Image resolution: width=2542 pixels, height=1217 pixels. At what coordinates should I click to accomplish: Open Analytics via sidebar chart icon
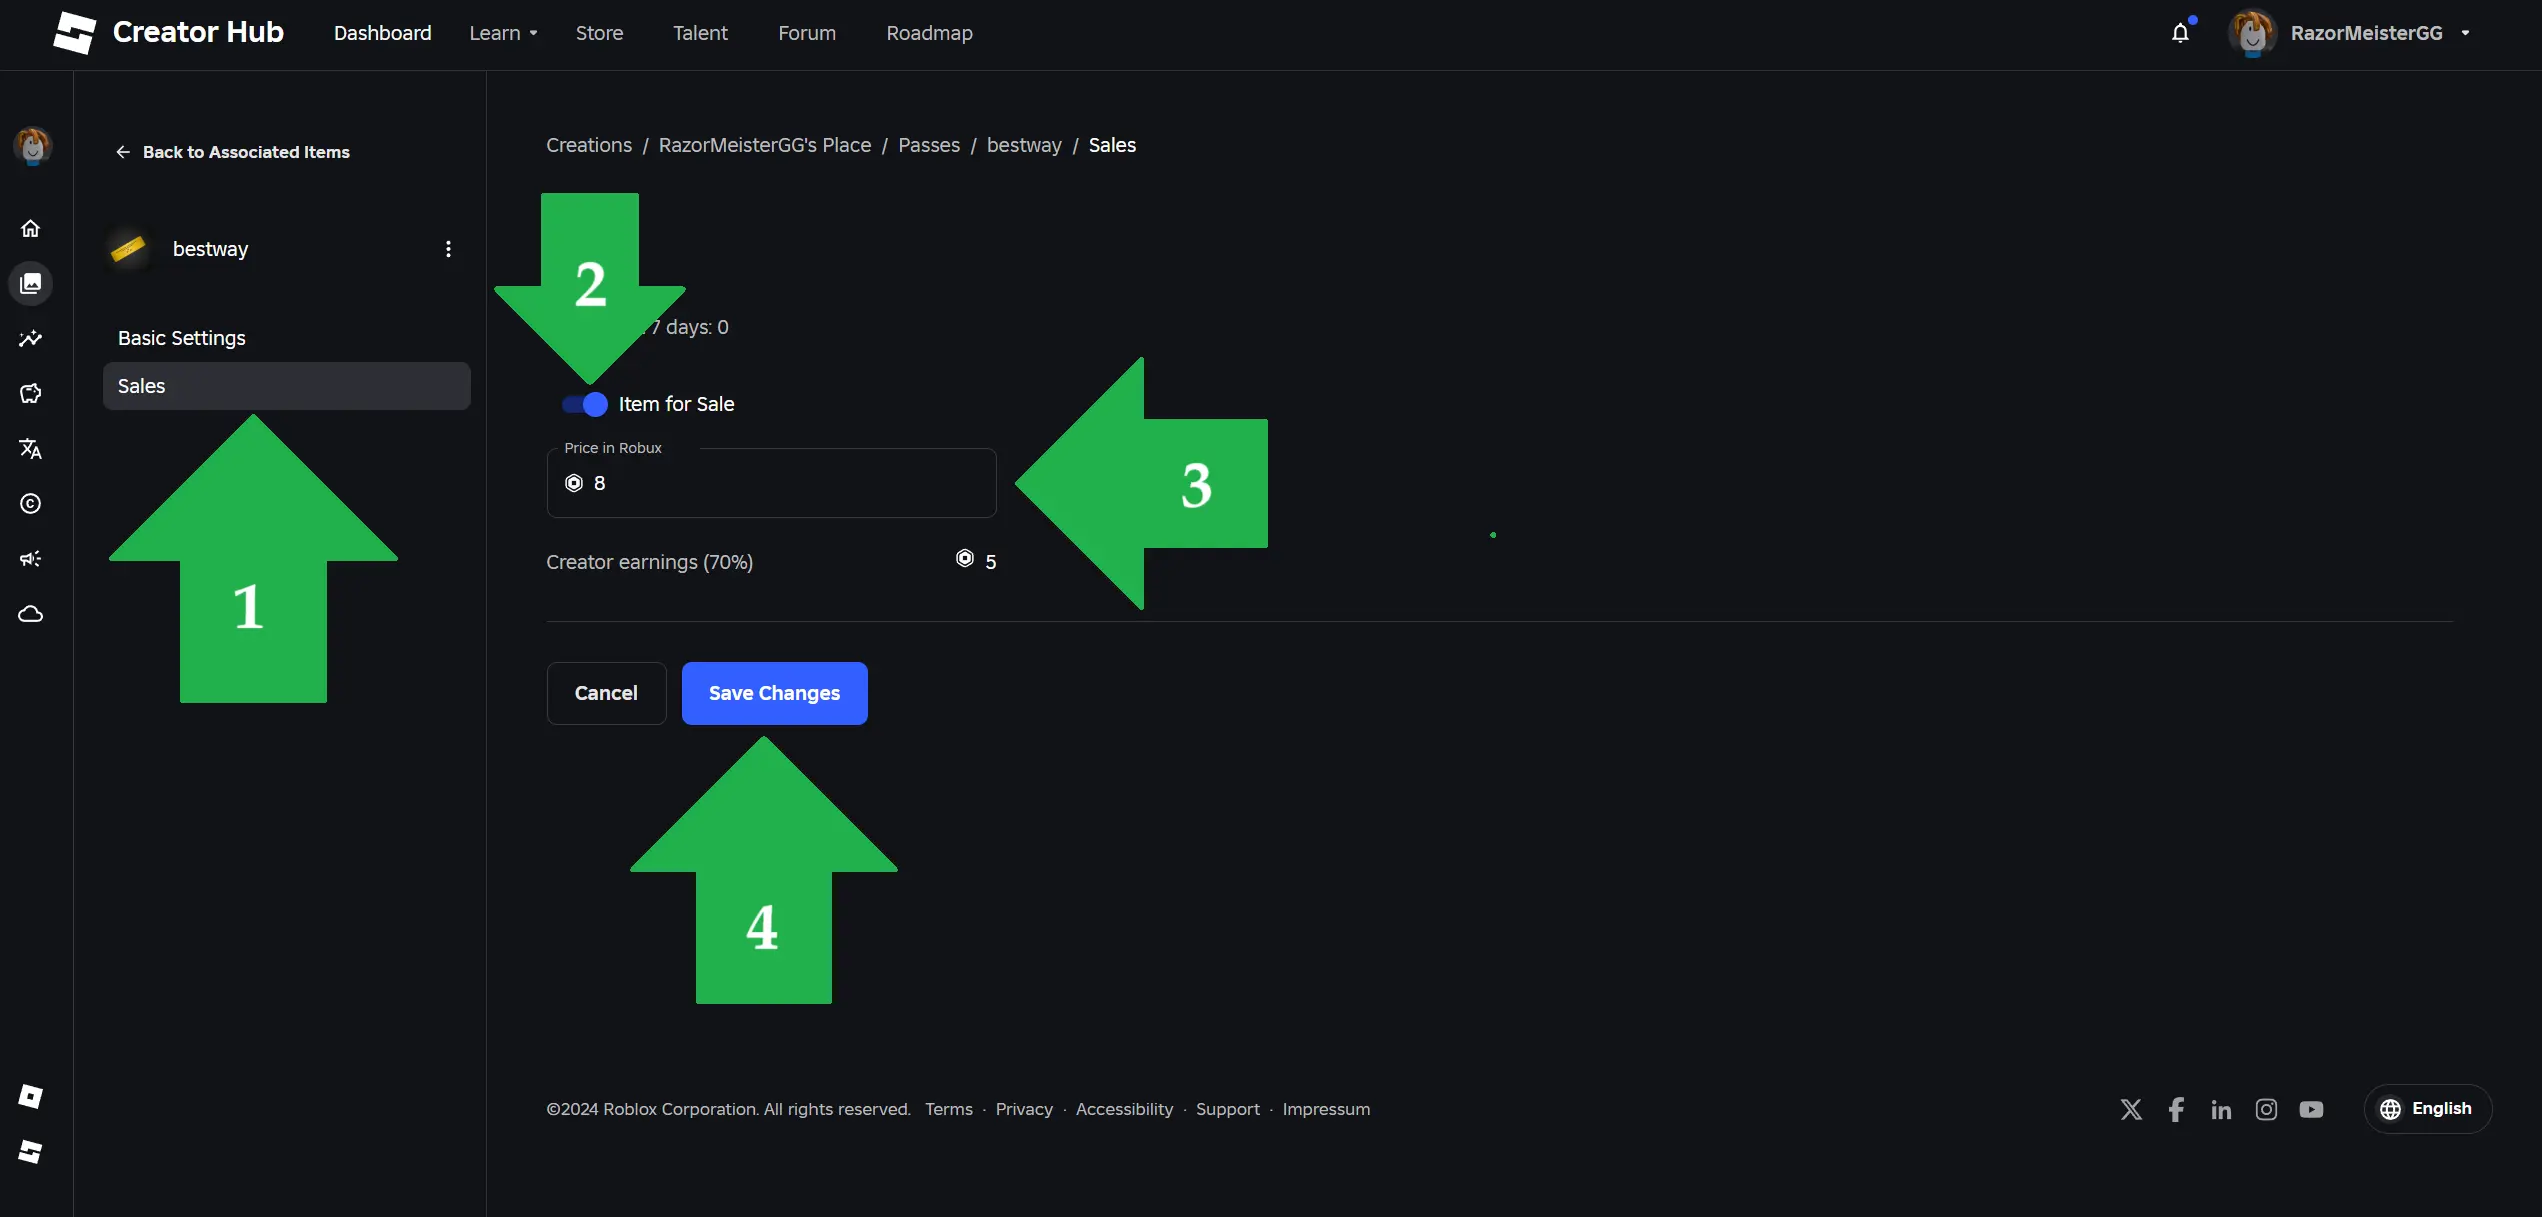tap(31, 339)
